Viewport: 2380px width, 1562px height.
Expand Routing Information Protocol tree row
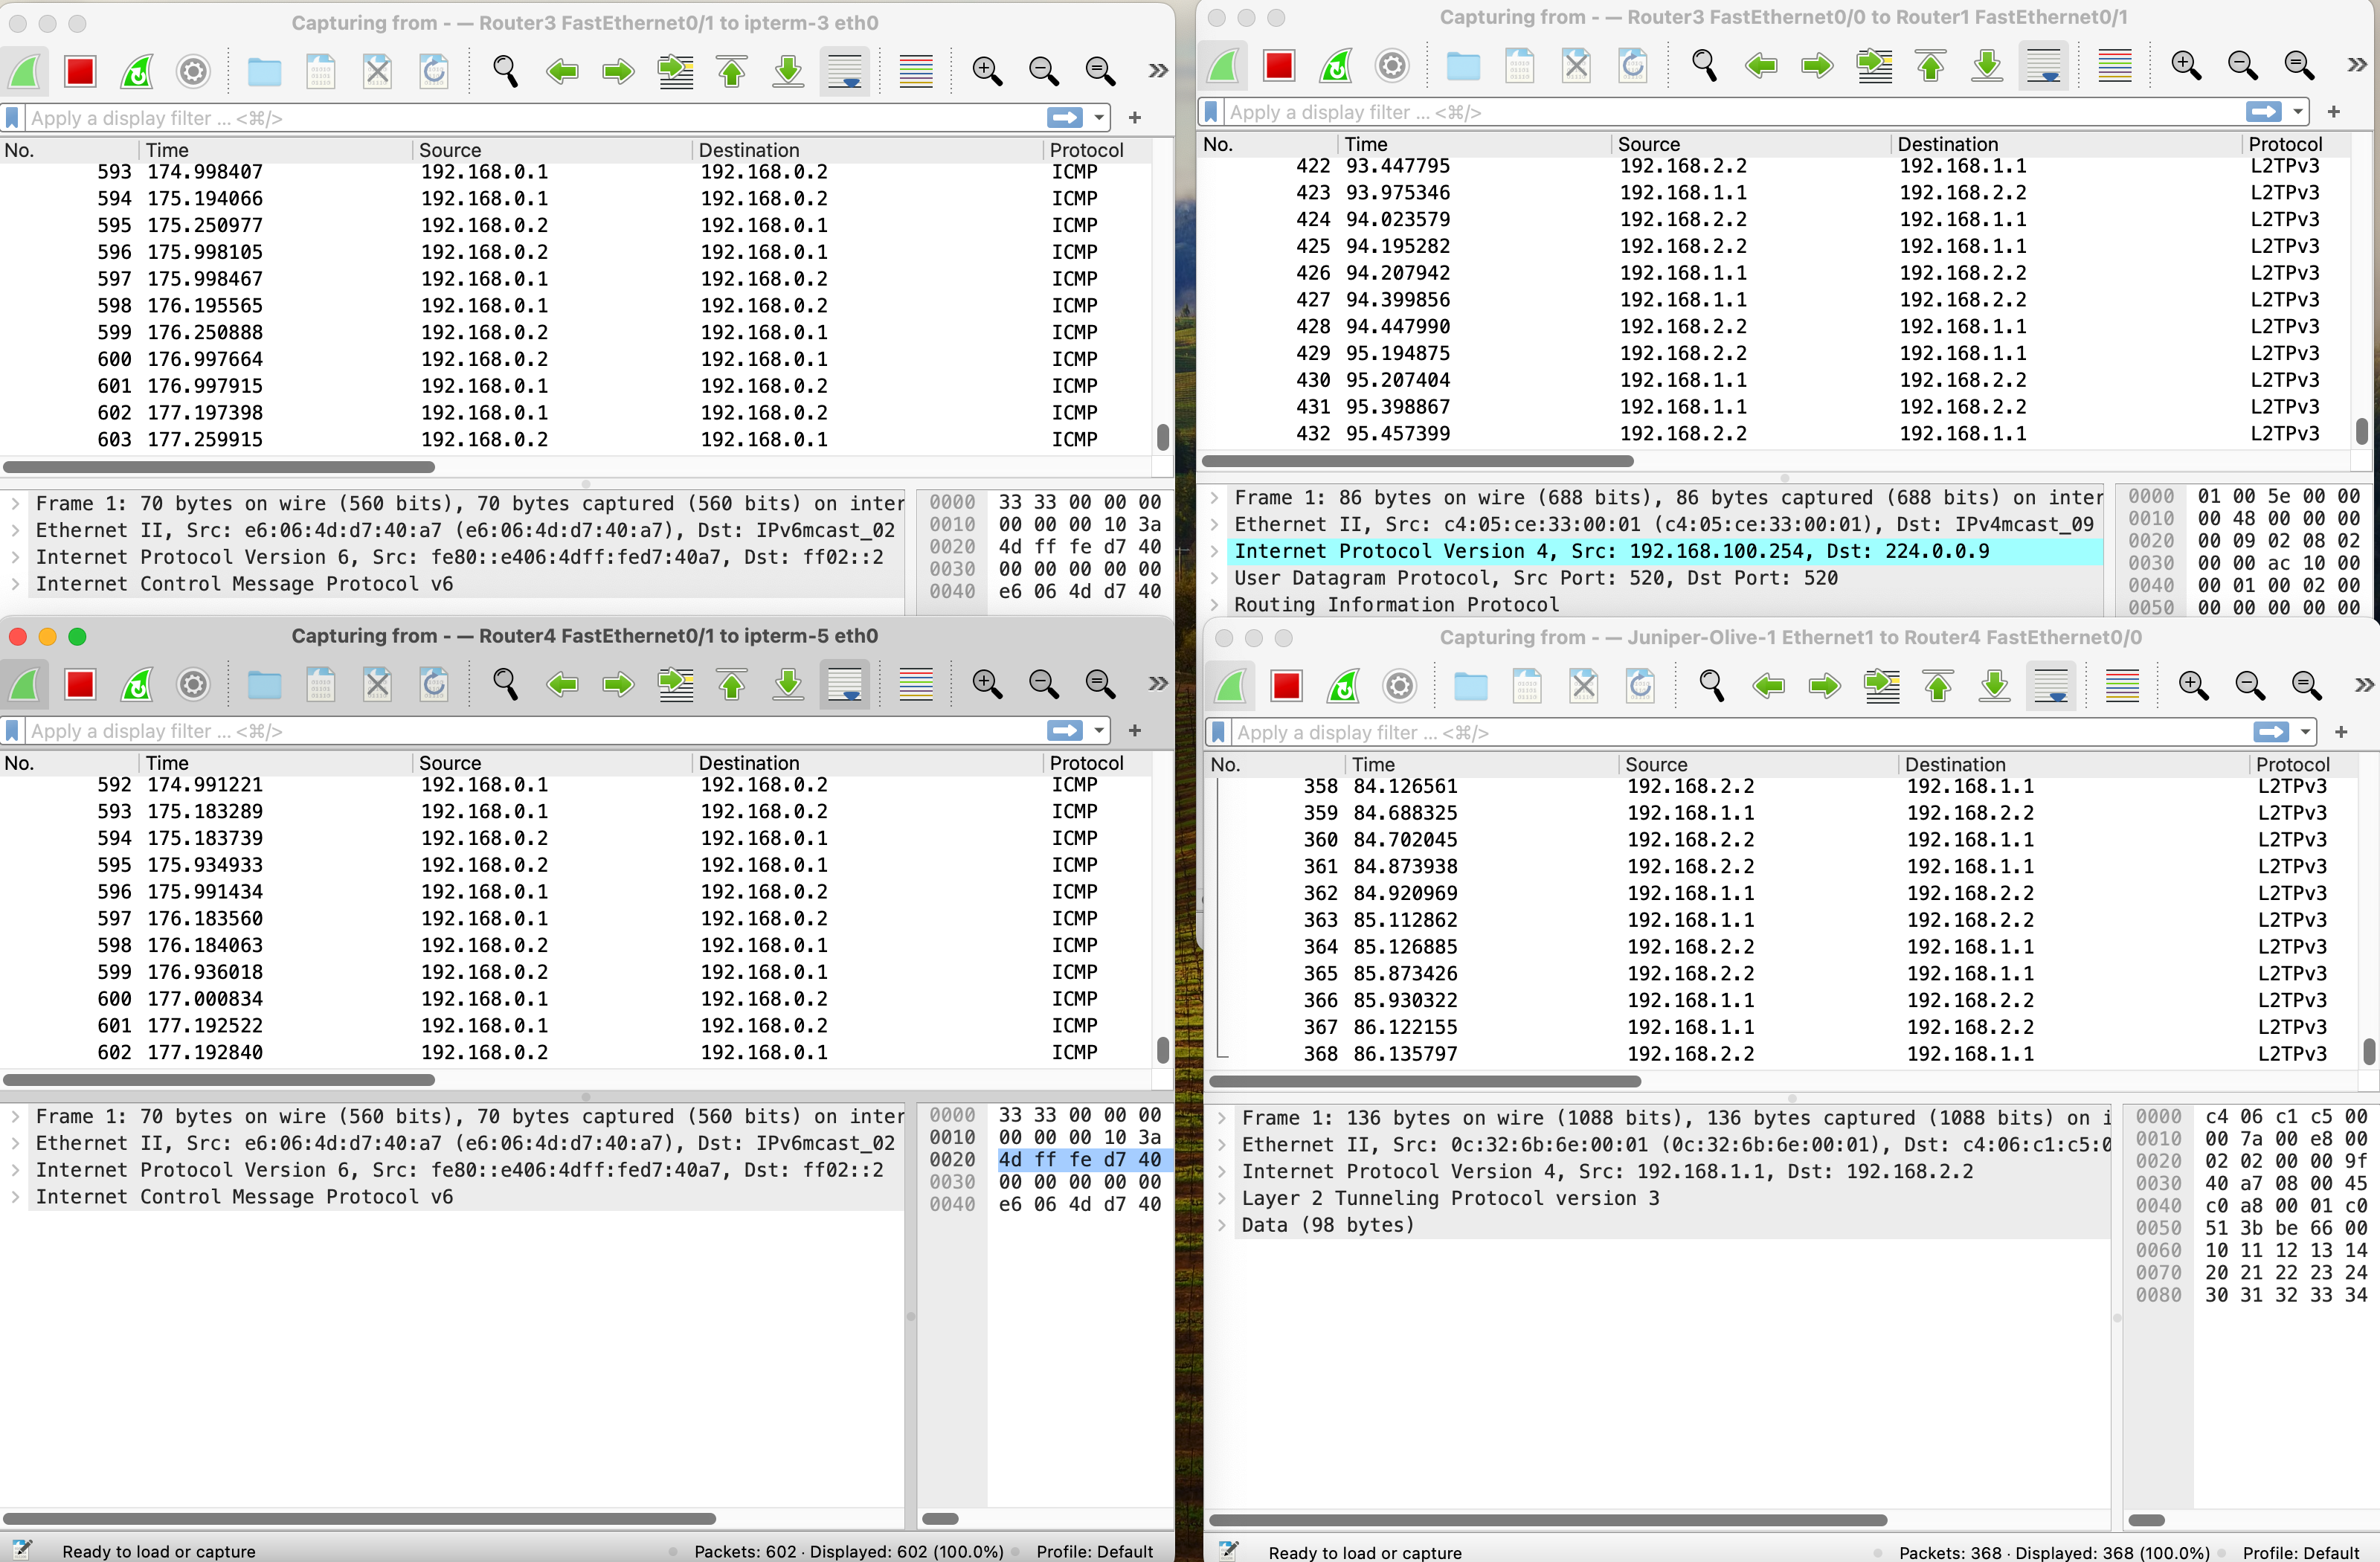coord(1213,605)
